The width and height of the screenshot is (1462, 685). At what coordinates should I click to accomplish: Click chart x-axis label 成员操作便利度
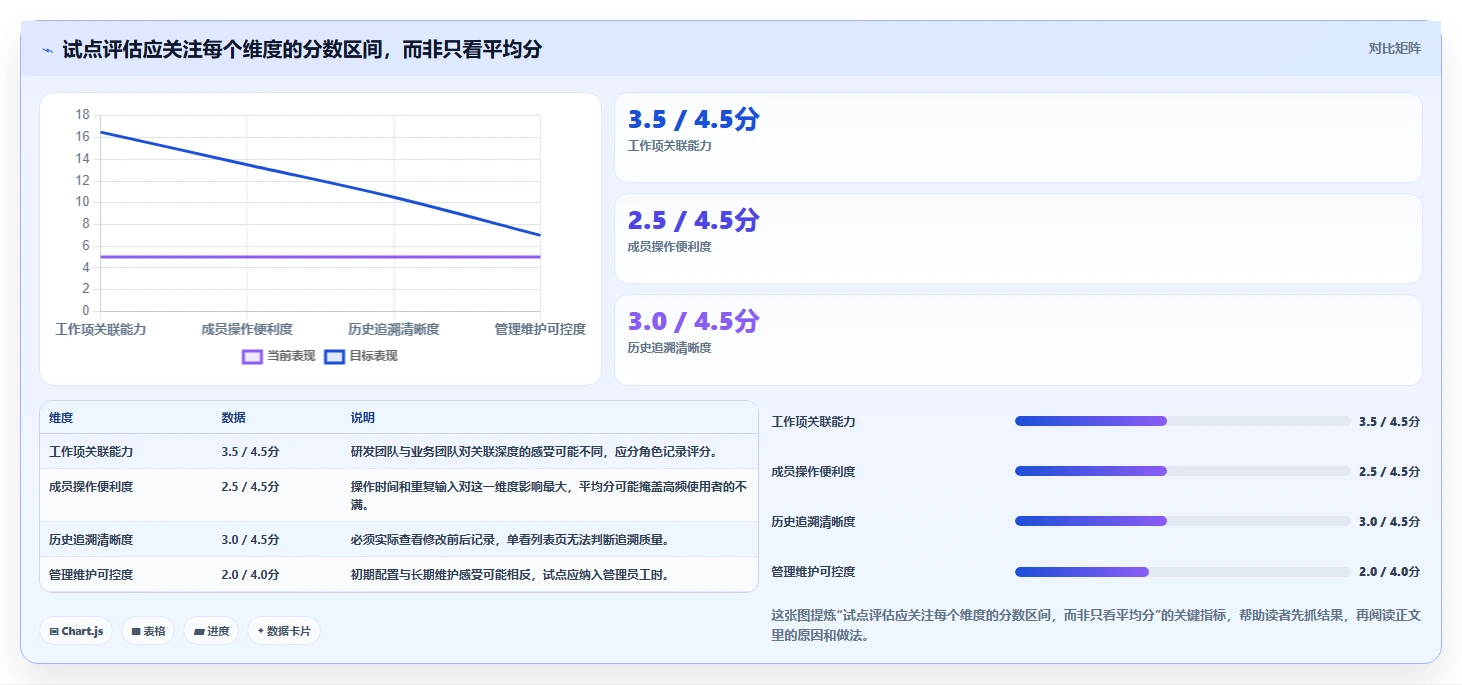247,329
